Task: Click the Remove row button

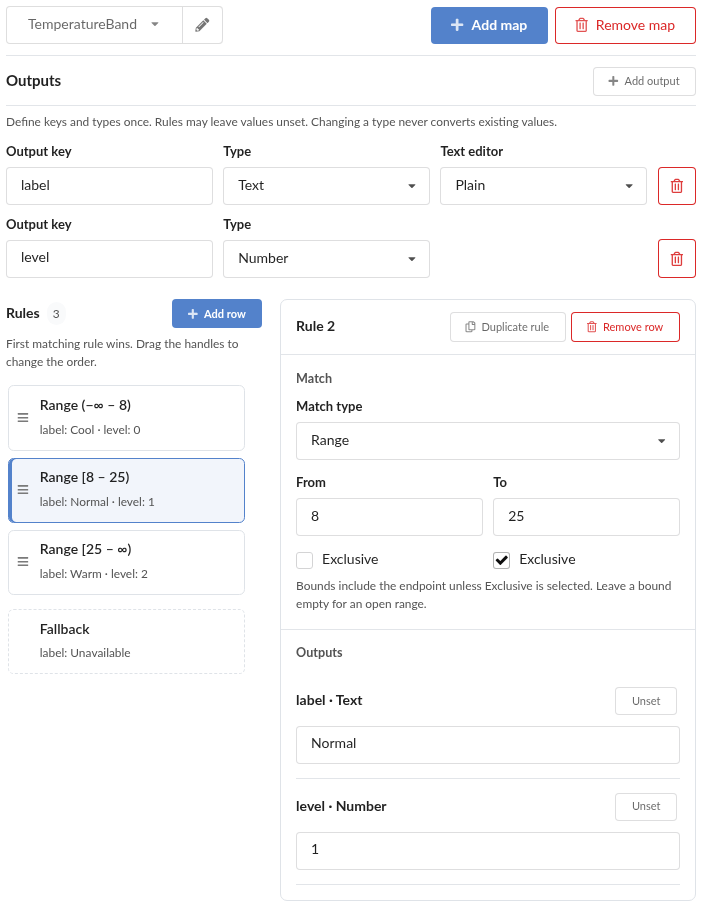Action: (x=625, y=327)
